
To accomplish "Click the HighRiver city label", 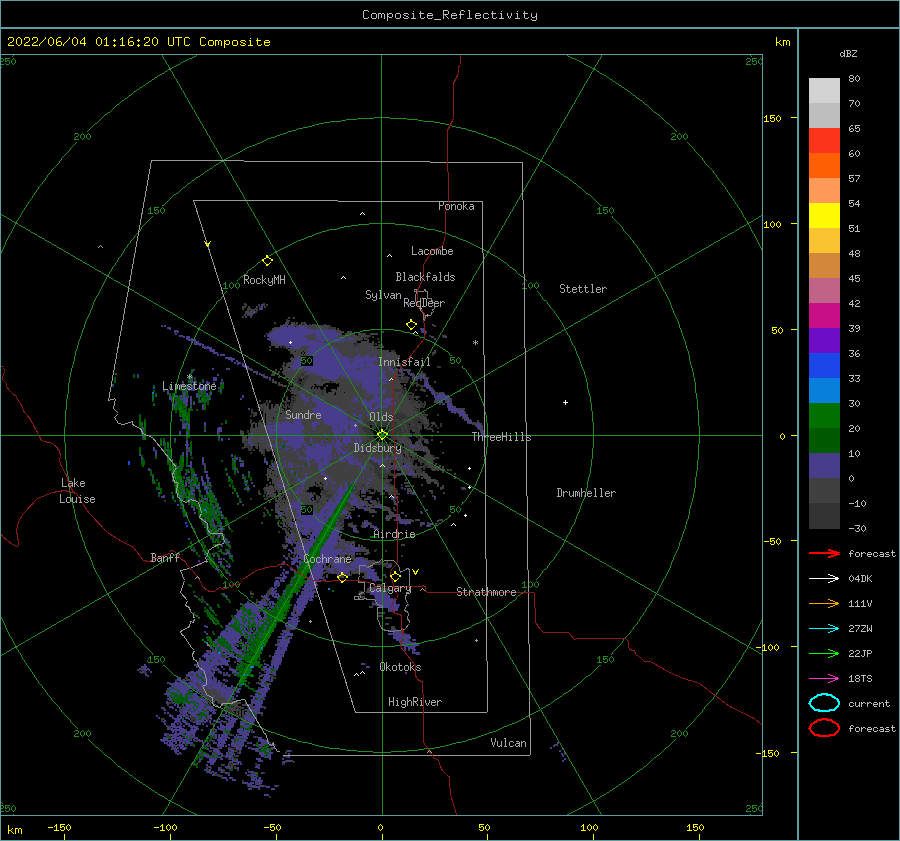I will (x=414, y=702).
